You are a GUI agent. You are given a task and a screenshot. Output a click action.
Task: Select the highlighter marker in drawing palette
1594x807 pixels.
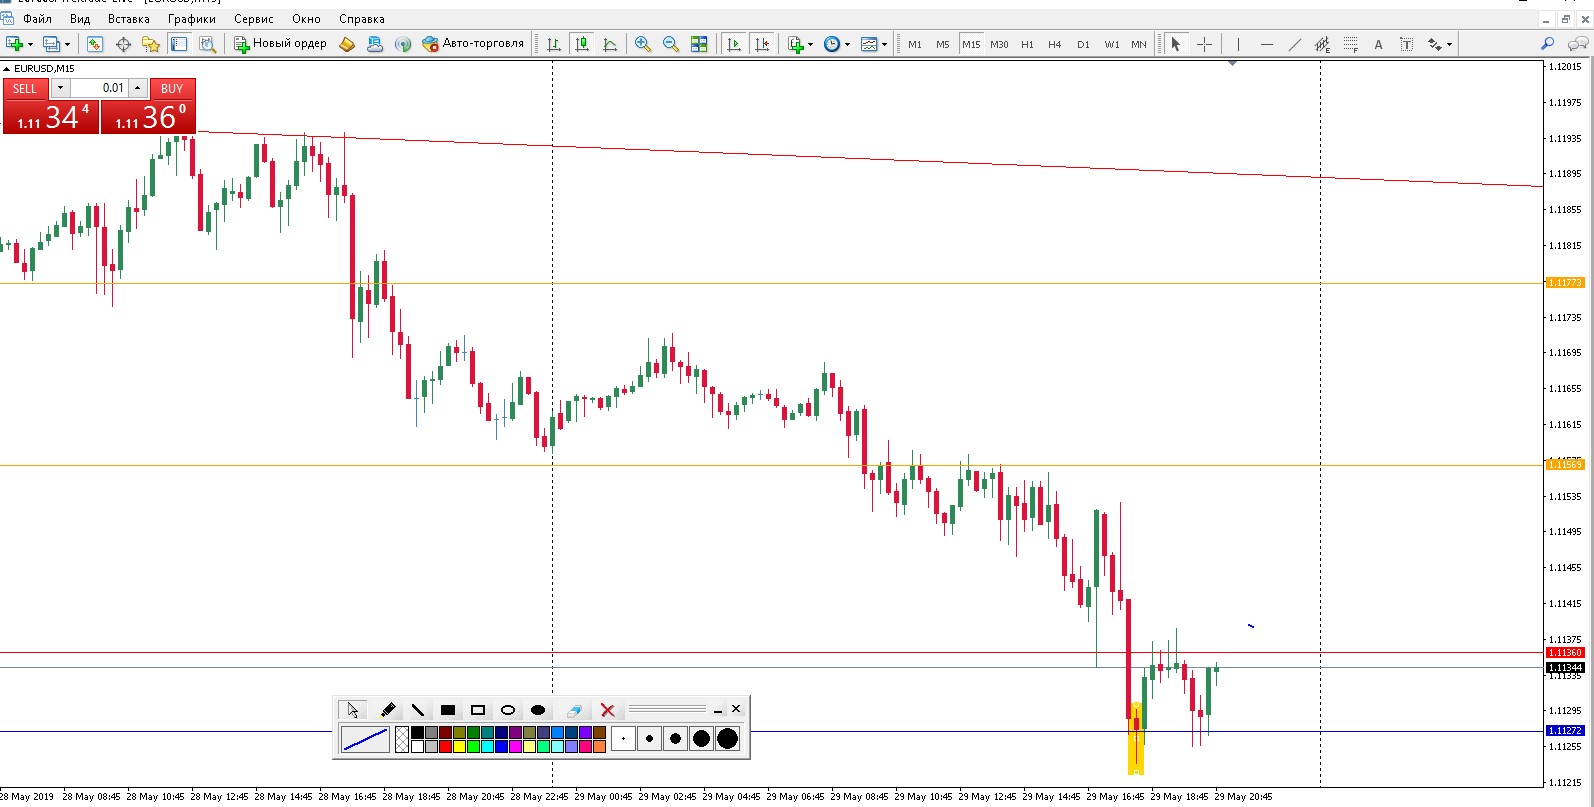[388, 710]
